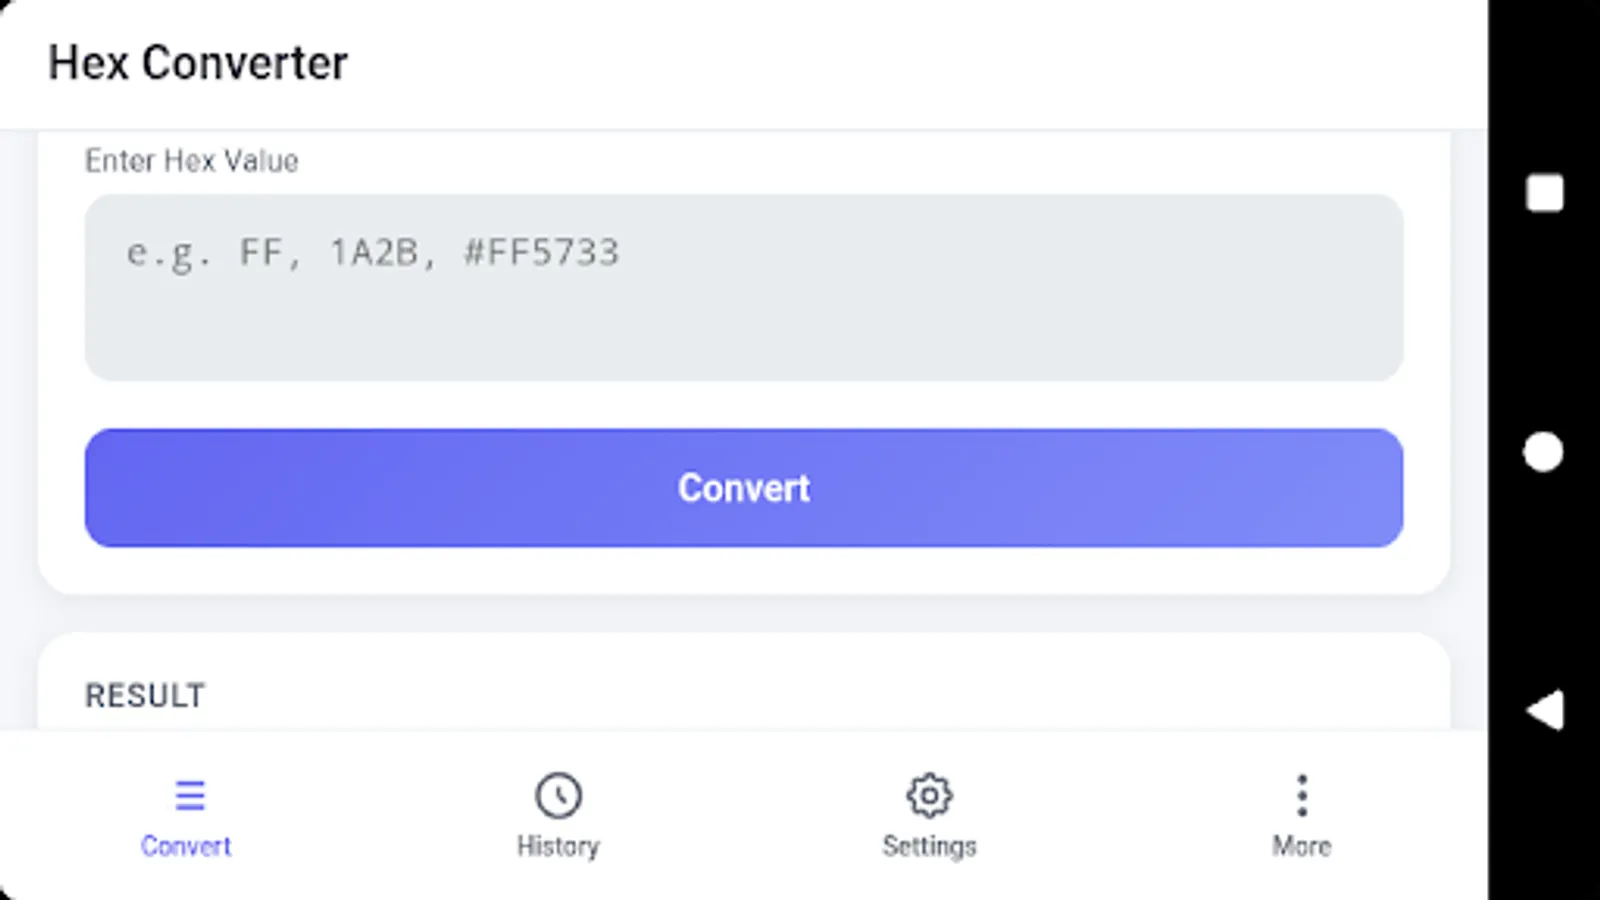The height and width of the screenshot is (900, 1600).
Task: Open recent apps with the square button
Action: 1543,192
